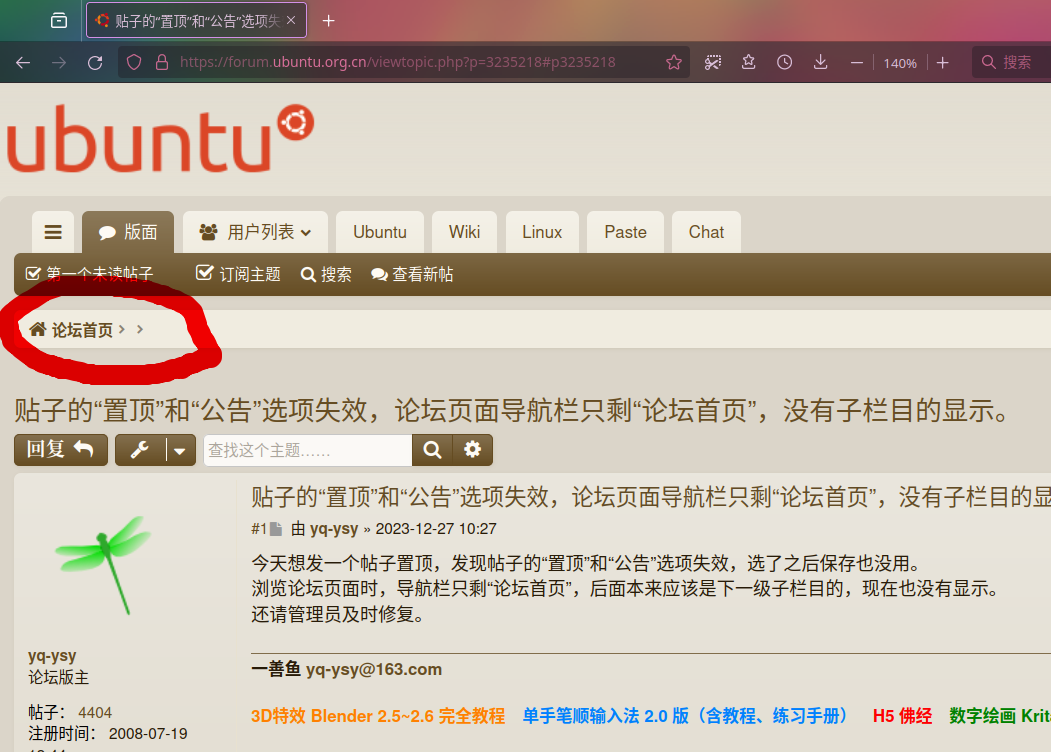The image size is (1051, 752).
Task: Open the browser tab list icon
Action: pyautogui.click(x=59, y=21)
